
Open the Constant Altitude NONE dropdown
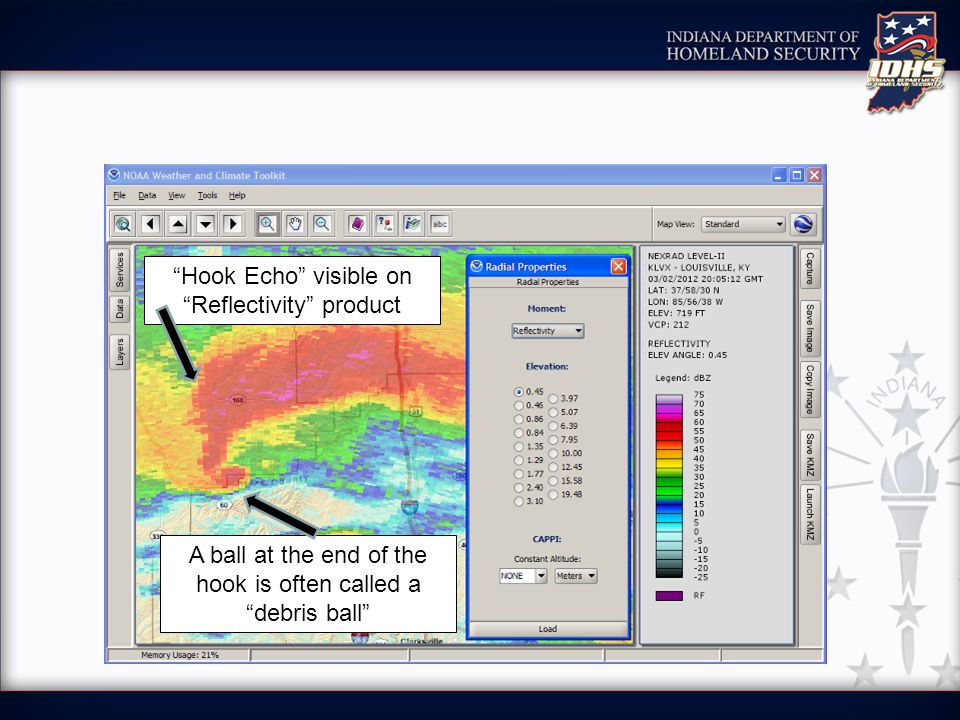523,576
